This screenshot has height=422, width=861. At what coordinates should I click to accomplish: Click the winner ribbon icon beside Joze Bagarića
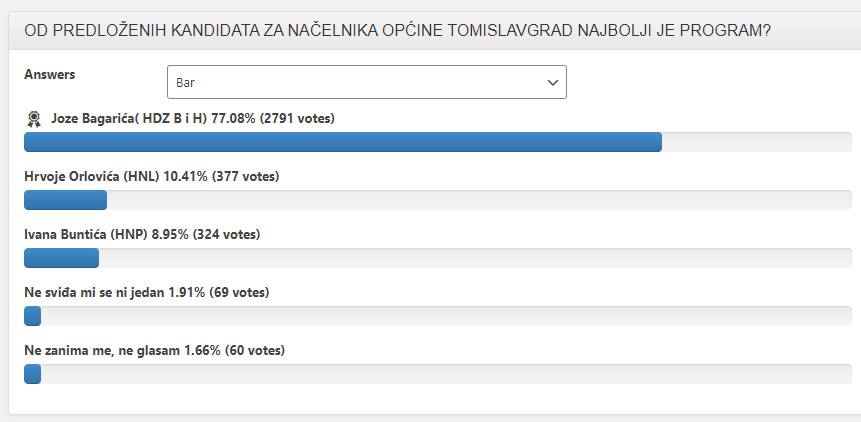[34, 119]
